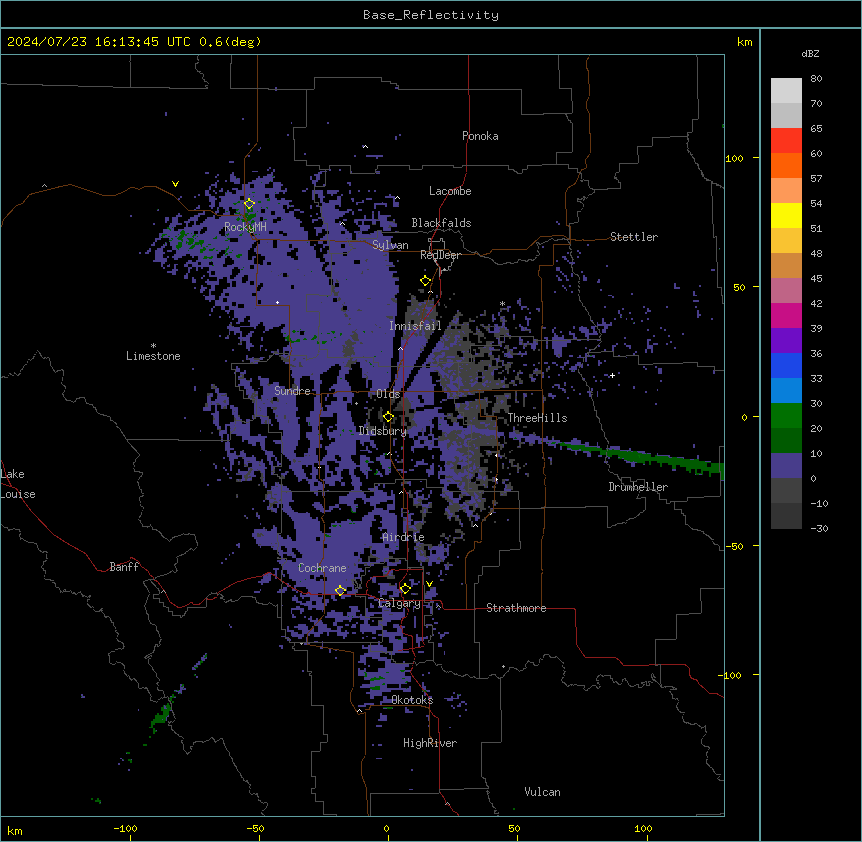Select royal blue 33–36 dBZ legend swatch

[x=786, y=365]
